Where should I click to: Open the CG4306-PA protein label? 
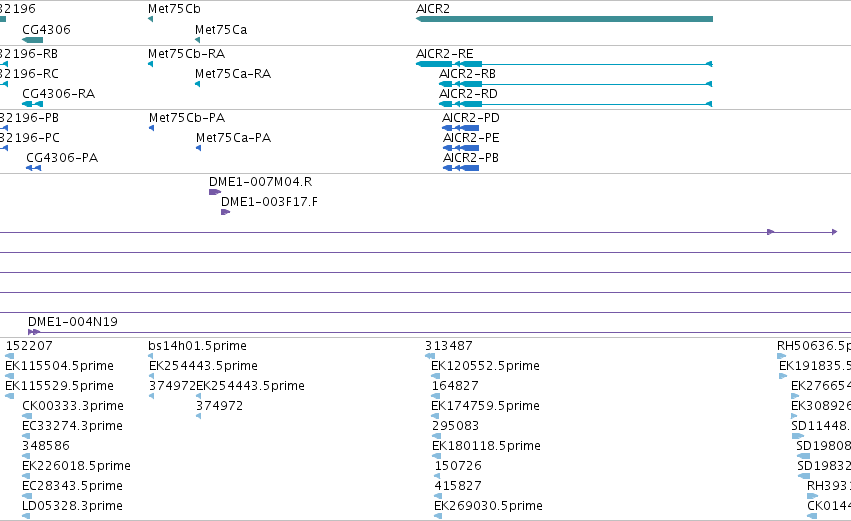(x=62, y=158)
